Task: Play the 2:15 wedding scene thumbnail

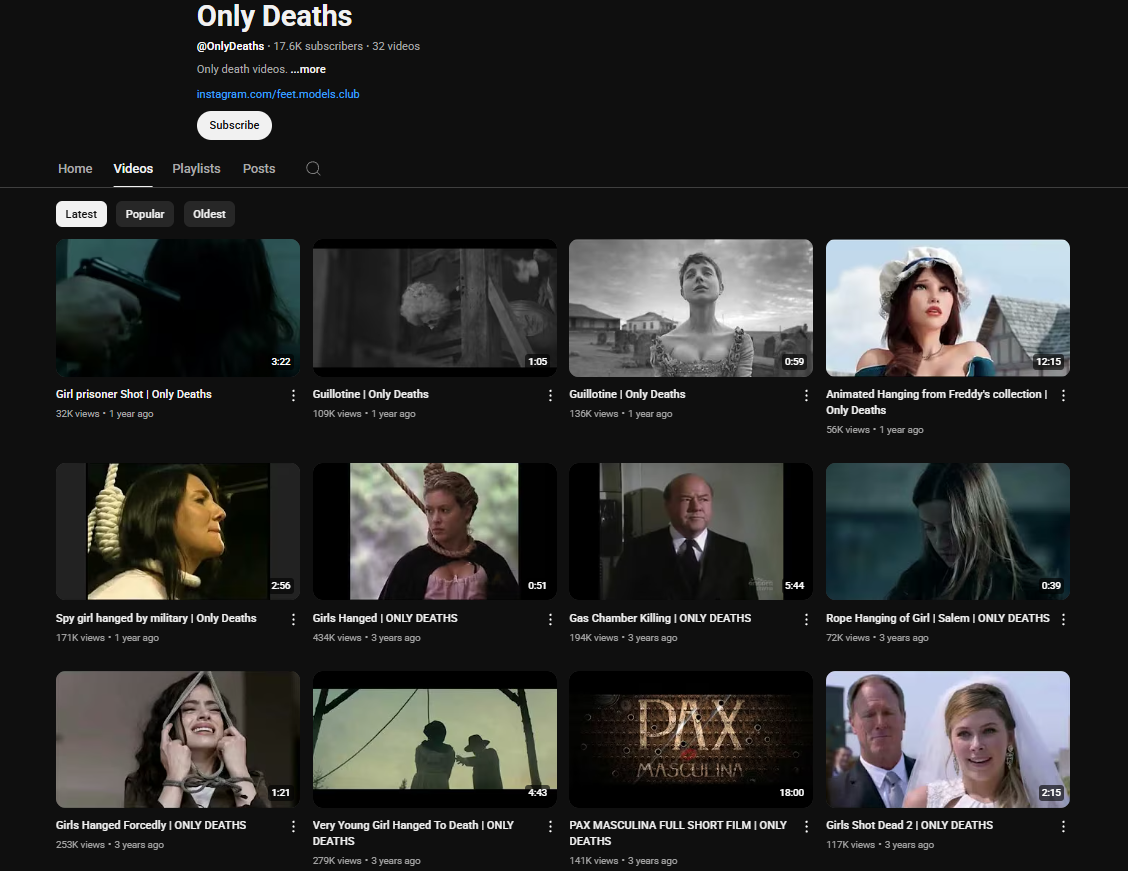Action: pyautogui.click(x=947, y=739)
